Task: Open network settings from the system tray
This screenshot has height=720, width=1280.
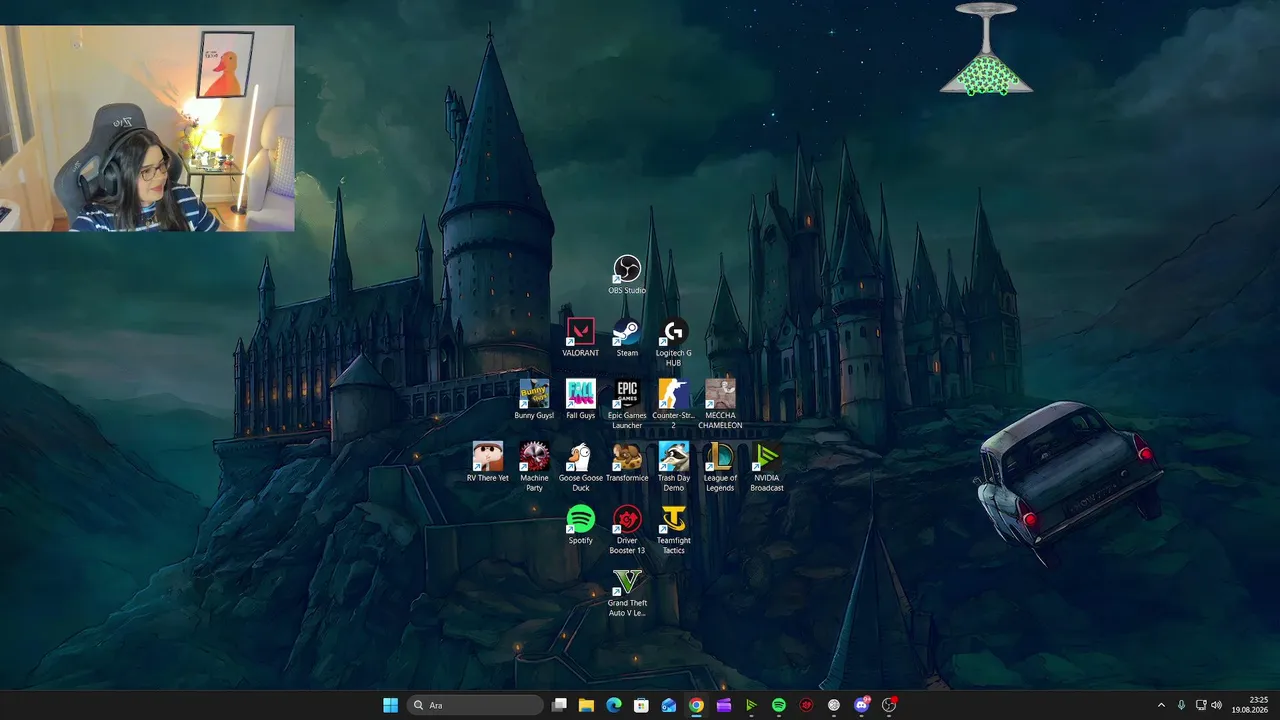Action: [1201, 705]
